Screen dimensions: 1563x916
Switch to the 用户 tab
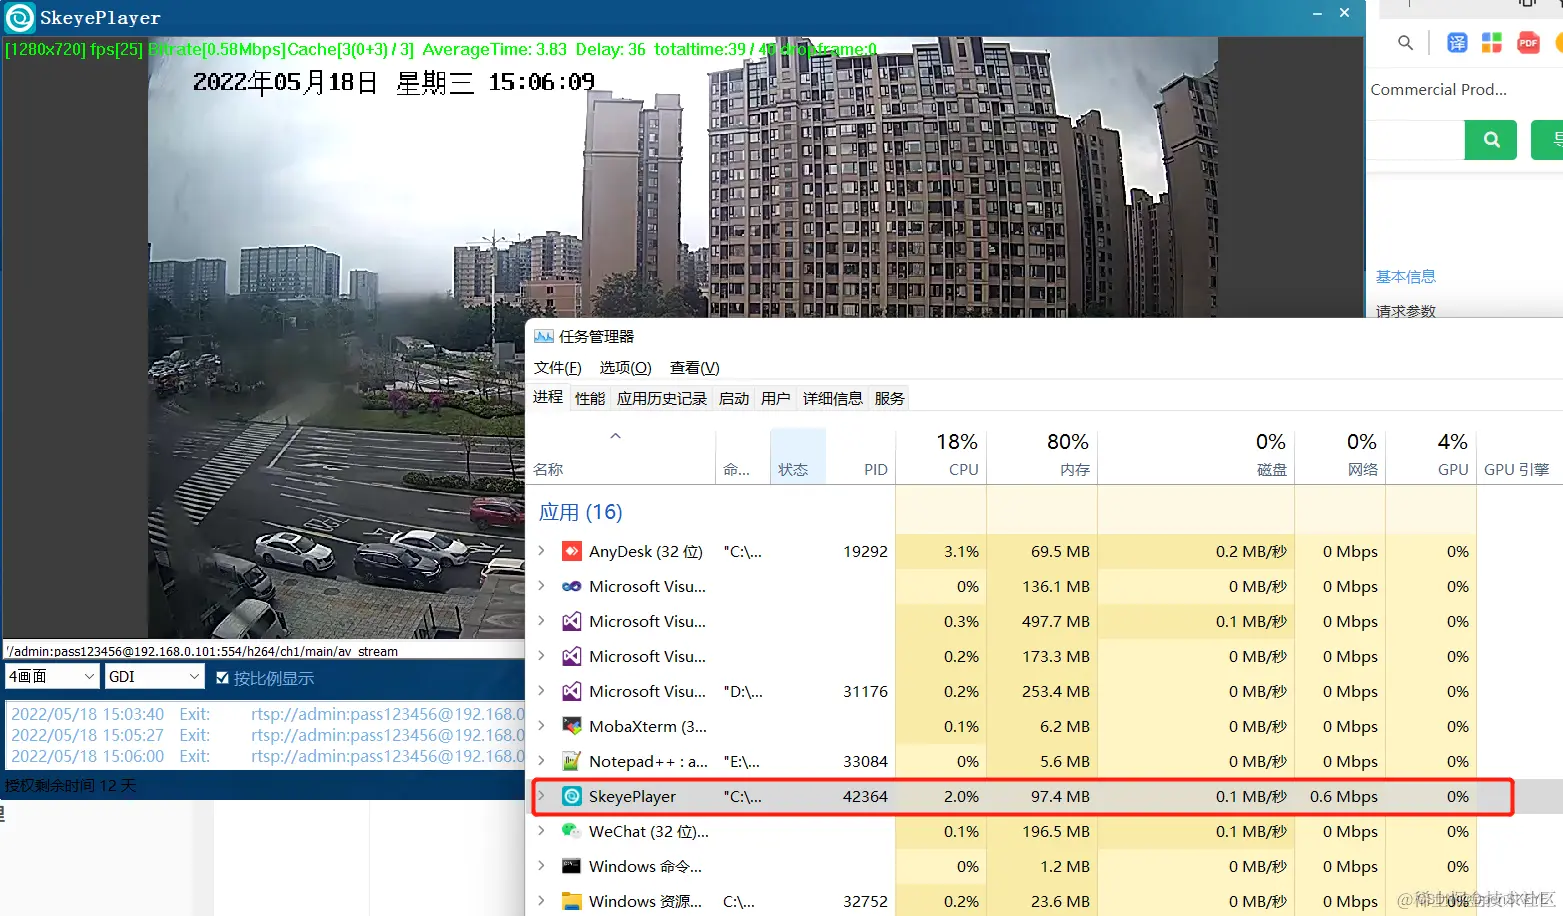point(776,398)
